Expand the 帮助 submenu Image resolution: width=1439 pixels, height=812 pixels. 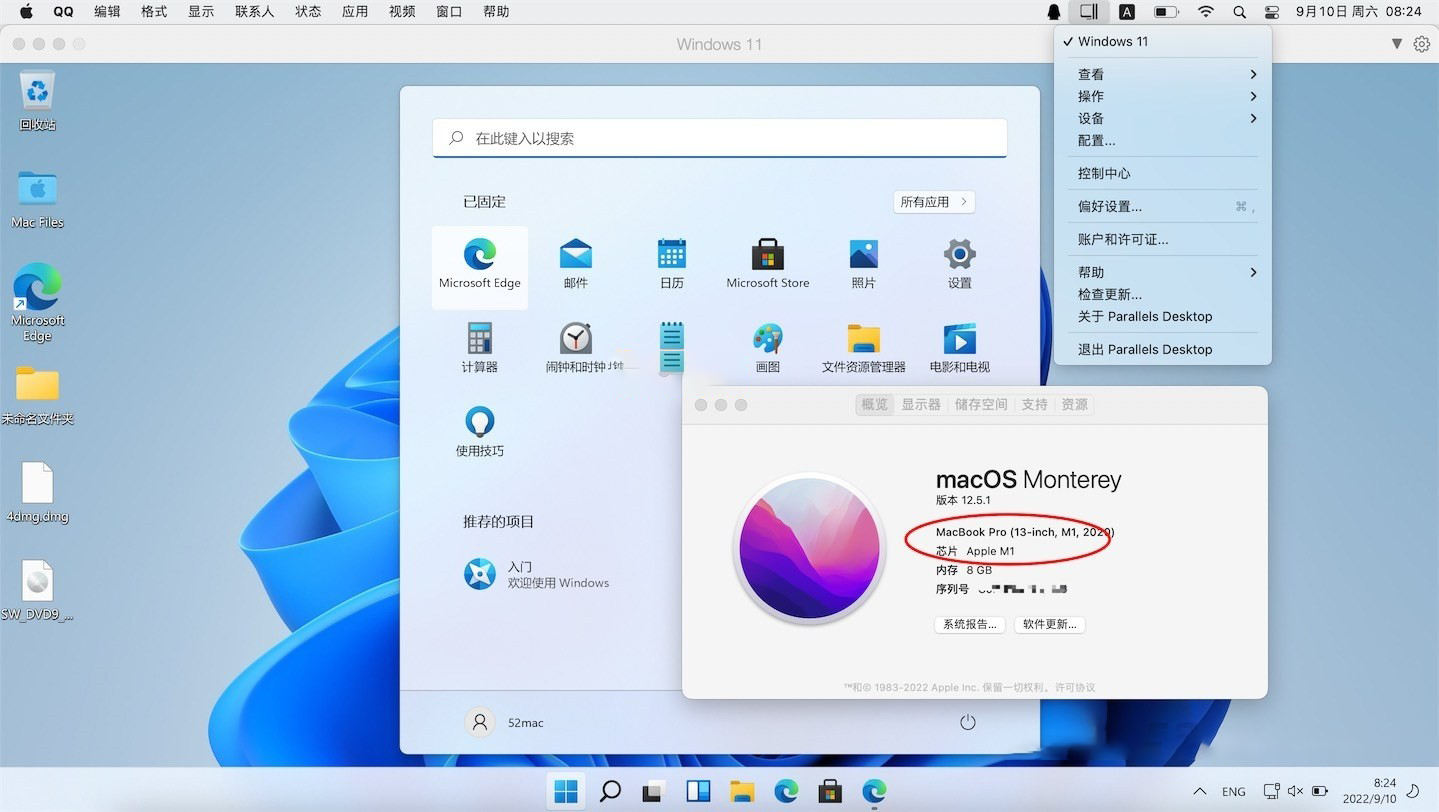pyautogui.click(x=1090, y=271)
